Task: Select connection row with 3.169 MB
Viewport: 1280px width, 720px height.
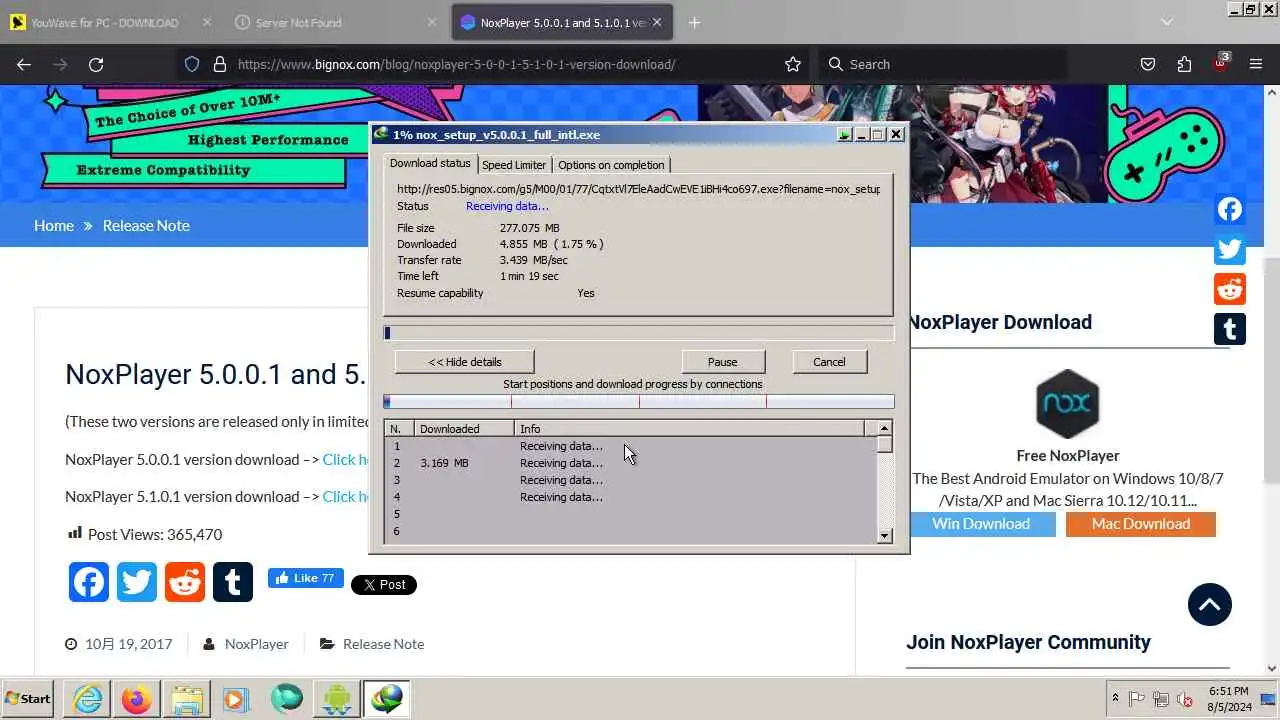Action: 631,463
